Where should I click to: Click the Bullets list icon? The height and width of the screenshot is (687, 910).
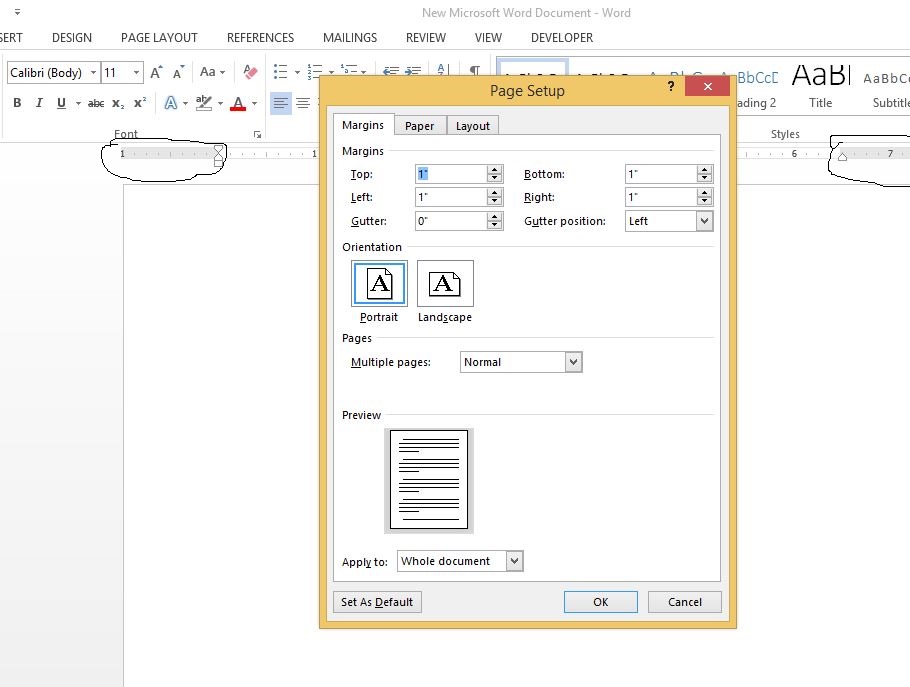(280, 72)
